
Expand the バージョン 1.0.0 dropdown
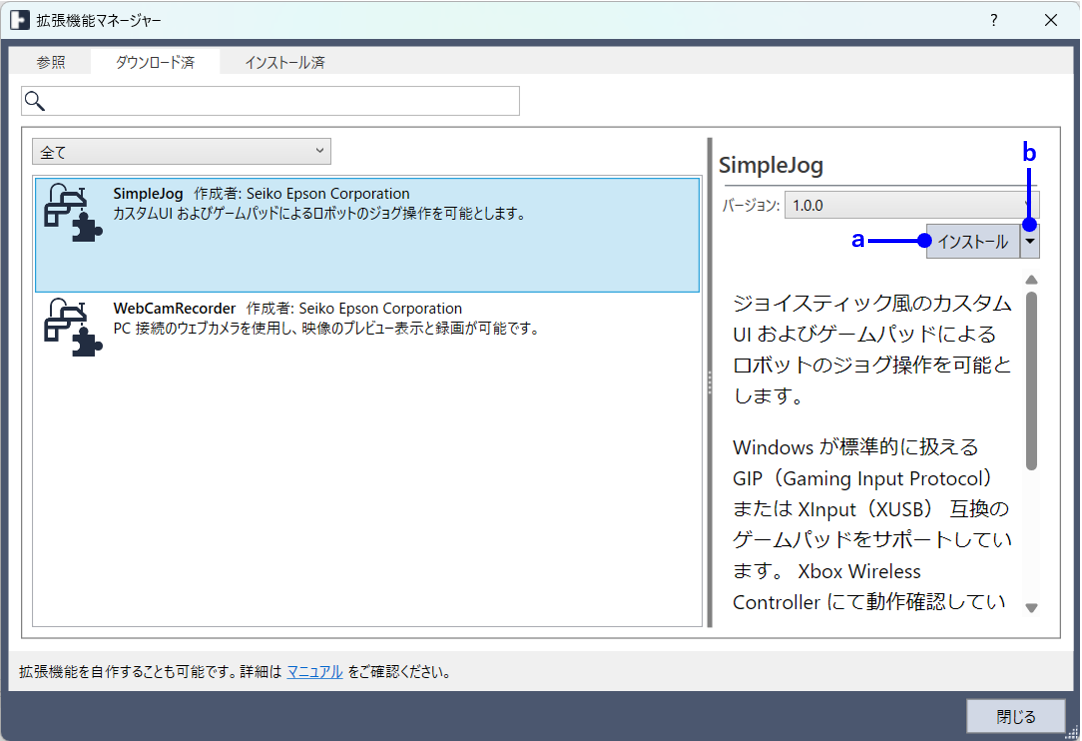[911, 205]
